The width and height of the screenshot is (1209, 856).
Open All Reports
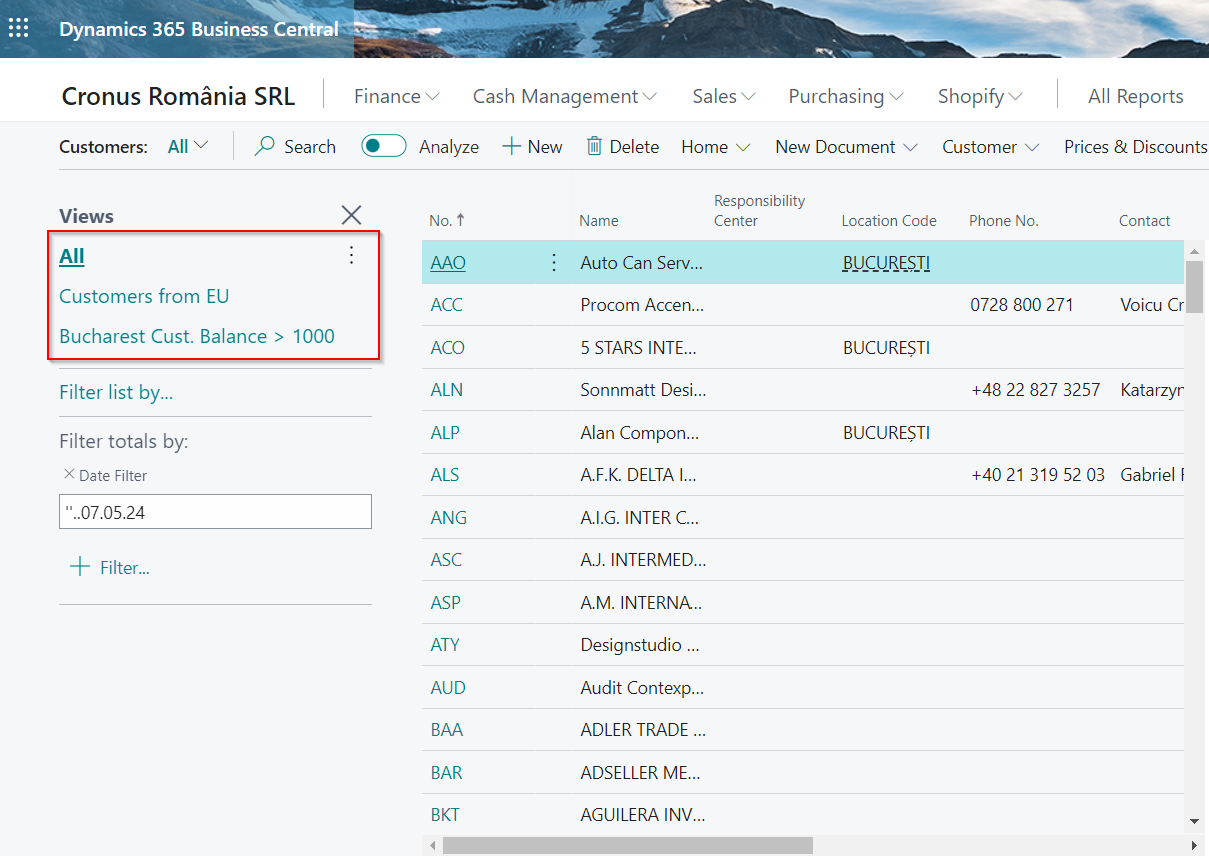coord(1136,96)
